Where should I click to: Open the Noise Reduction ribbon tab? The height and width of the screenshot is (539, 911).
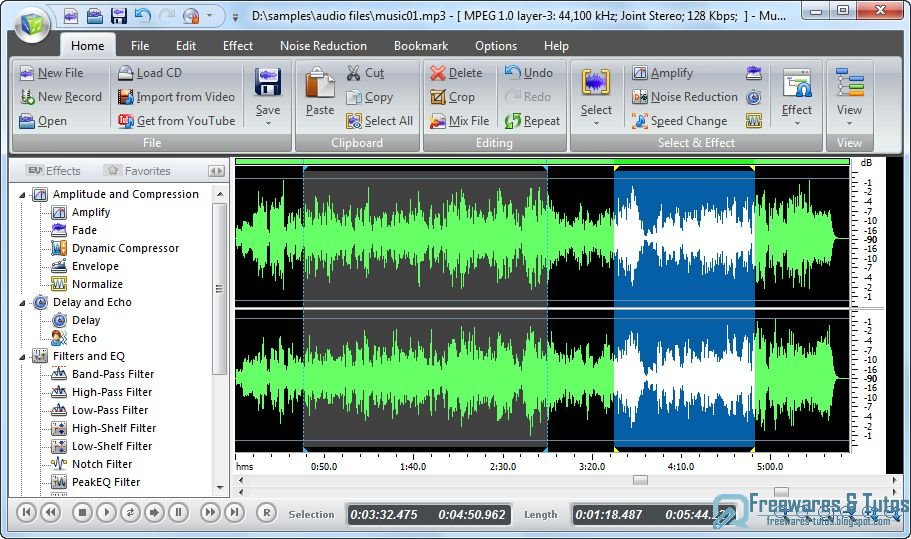pos(323,46)
